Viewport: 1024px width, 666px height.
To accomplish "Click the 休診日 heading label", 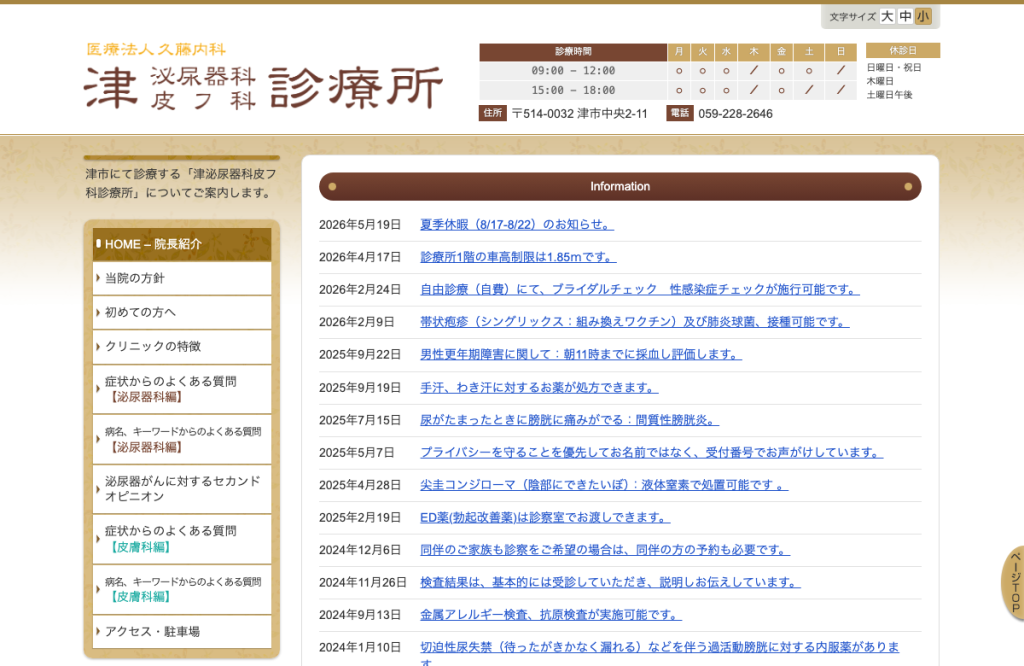I will click(x=903, y=50).
